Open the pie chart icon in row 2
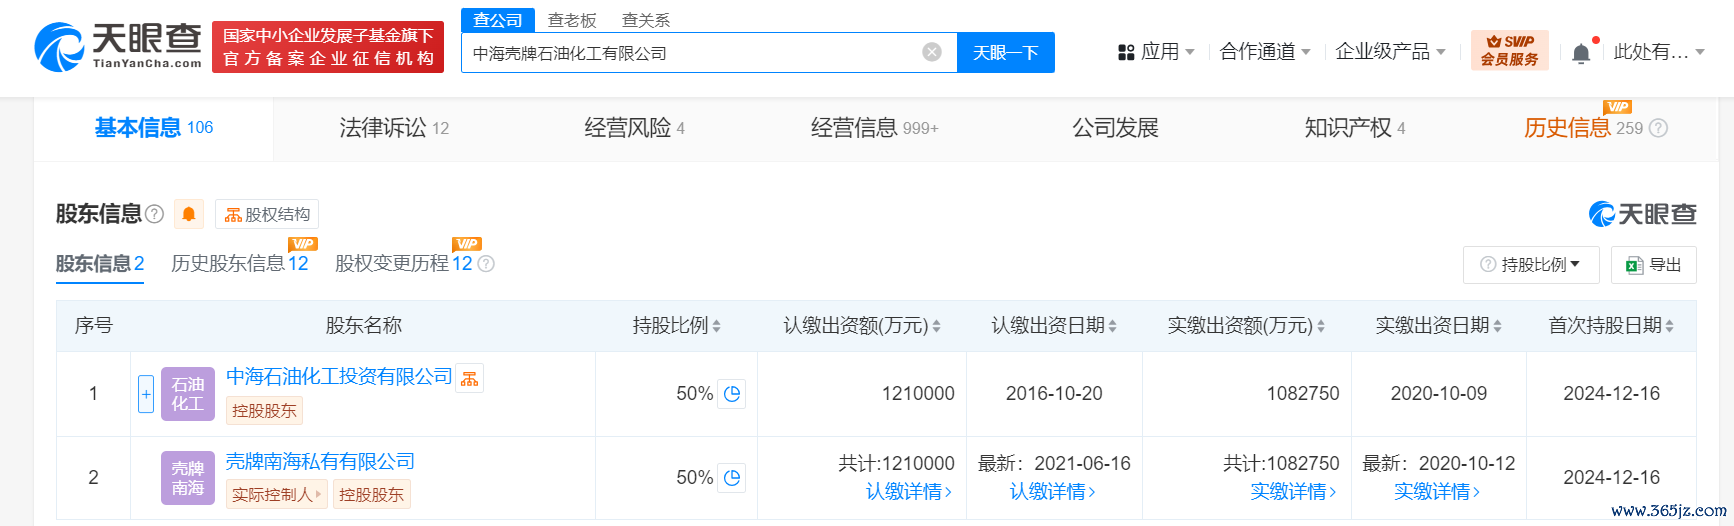The width and height of the screenshot is (1734, 526). (732, 478)
